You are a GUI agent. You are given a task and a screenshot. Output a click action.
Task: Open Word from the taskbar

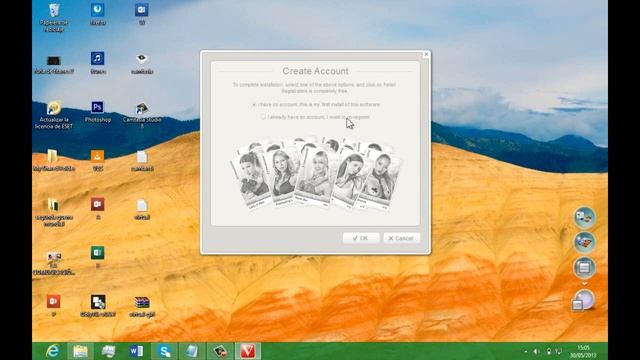click(x=136, y=351)
